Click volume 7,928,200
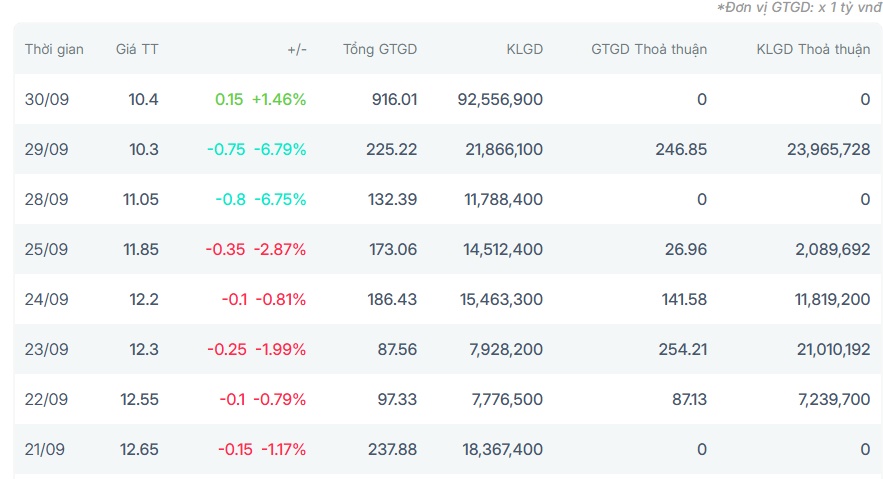The width and height of the screenshot is (883, 479). [506, 350]
